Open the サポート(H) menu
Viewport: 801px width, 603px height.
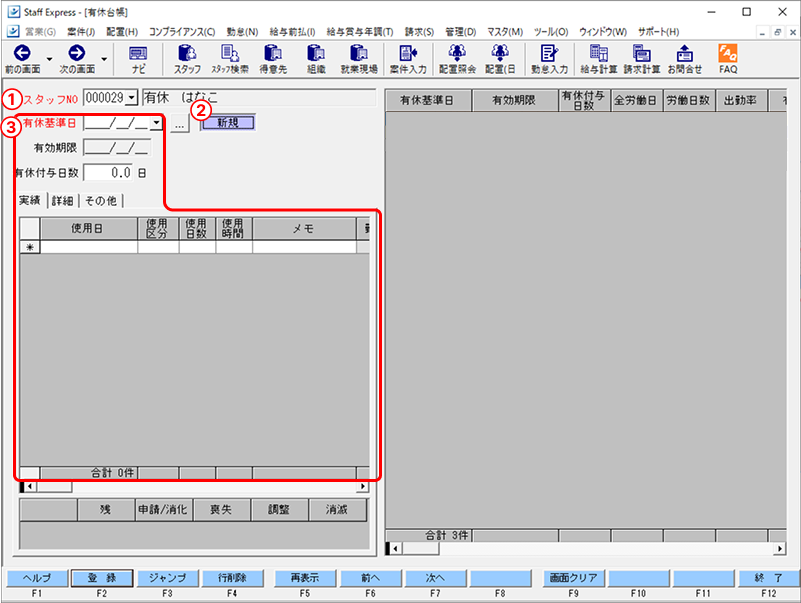(x=658, y=32)
